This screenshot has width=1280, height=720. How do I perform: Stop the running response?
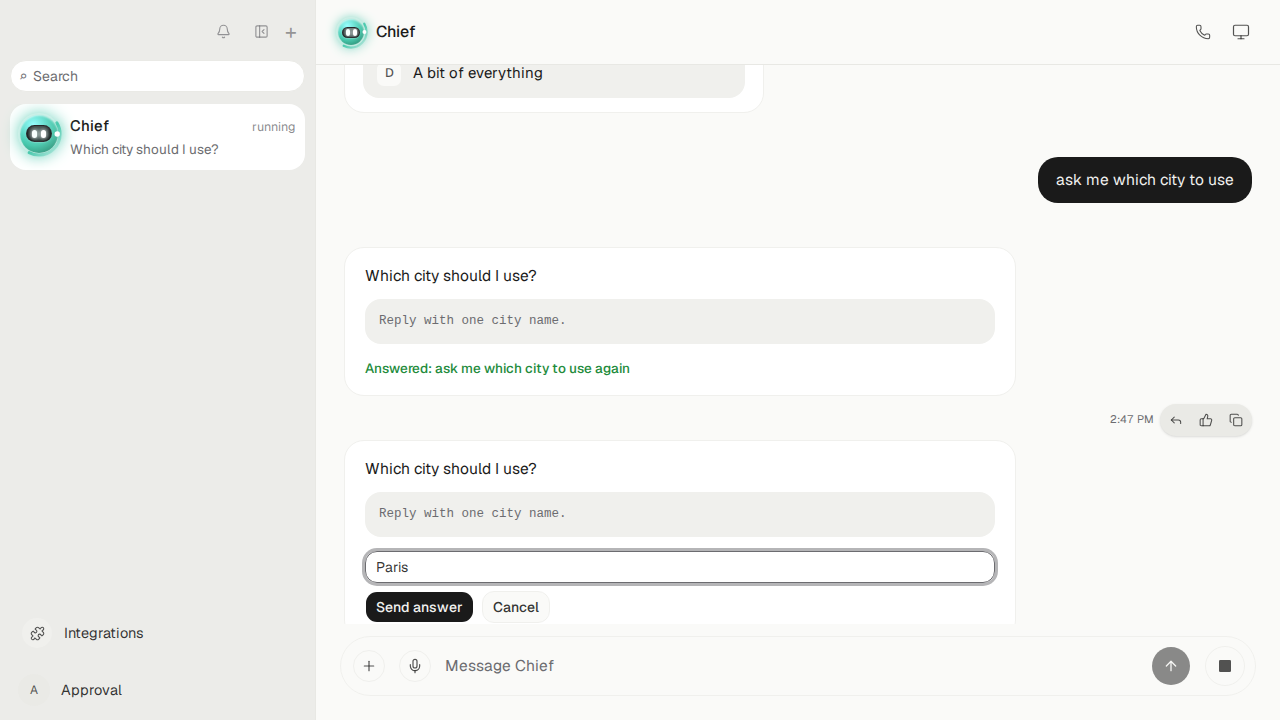click(1225, 666)
